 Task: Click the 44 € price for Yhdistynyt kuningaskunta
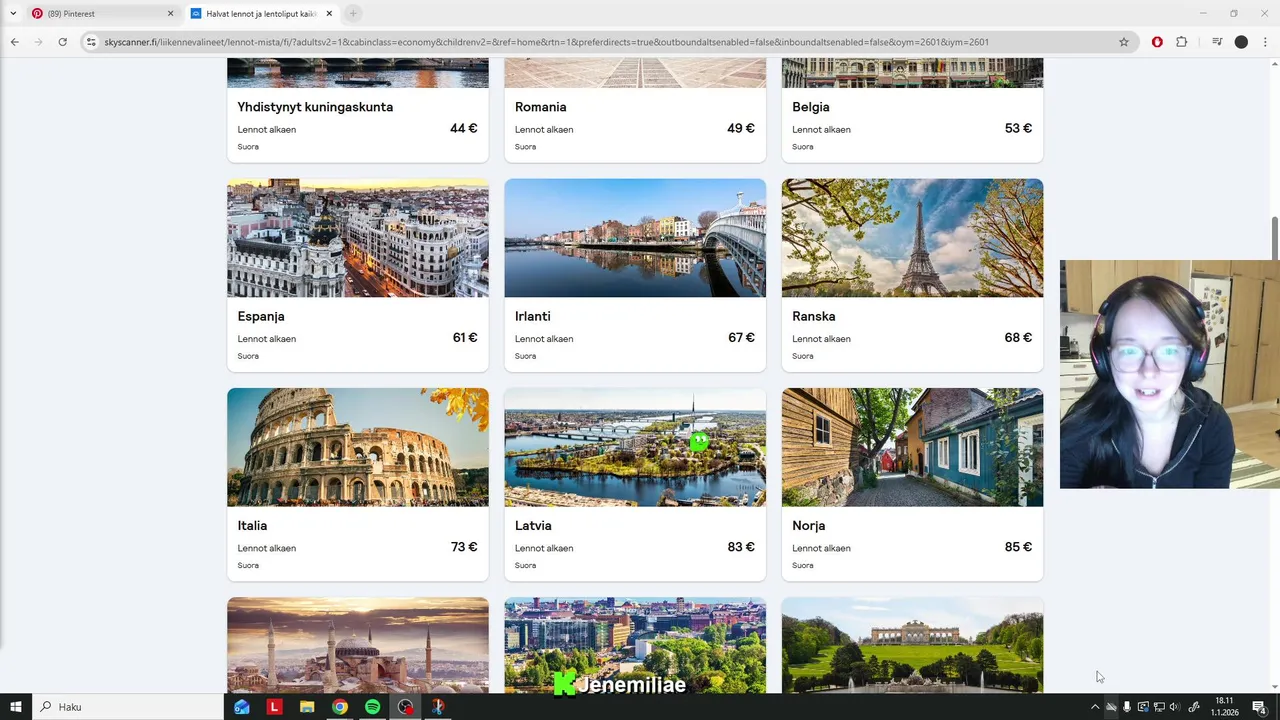click(x=464, y=128)
